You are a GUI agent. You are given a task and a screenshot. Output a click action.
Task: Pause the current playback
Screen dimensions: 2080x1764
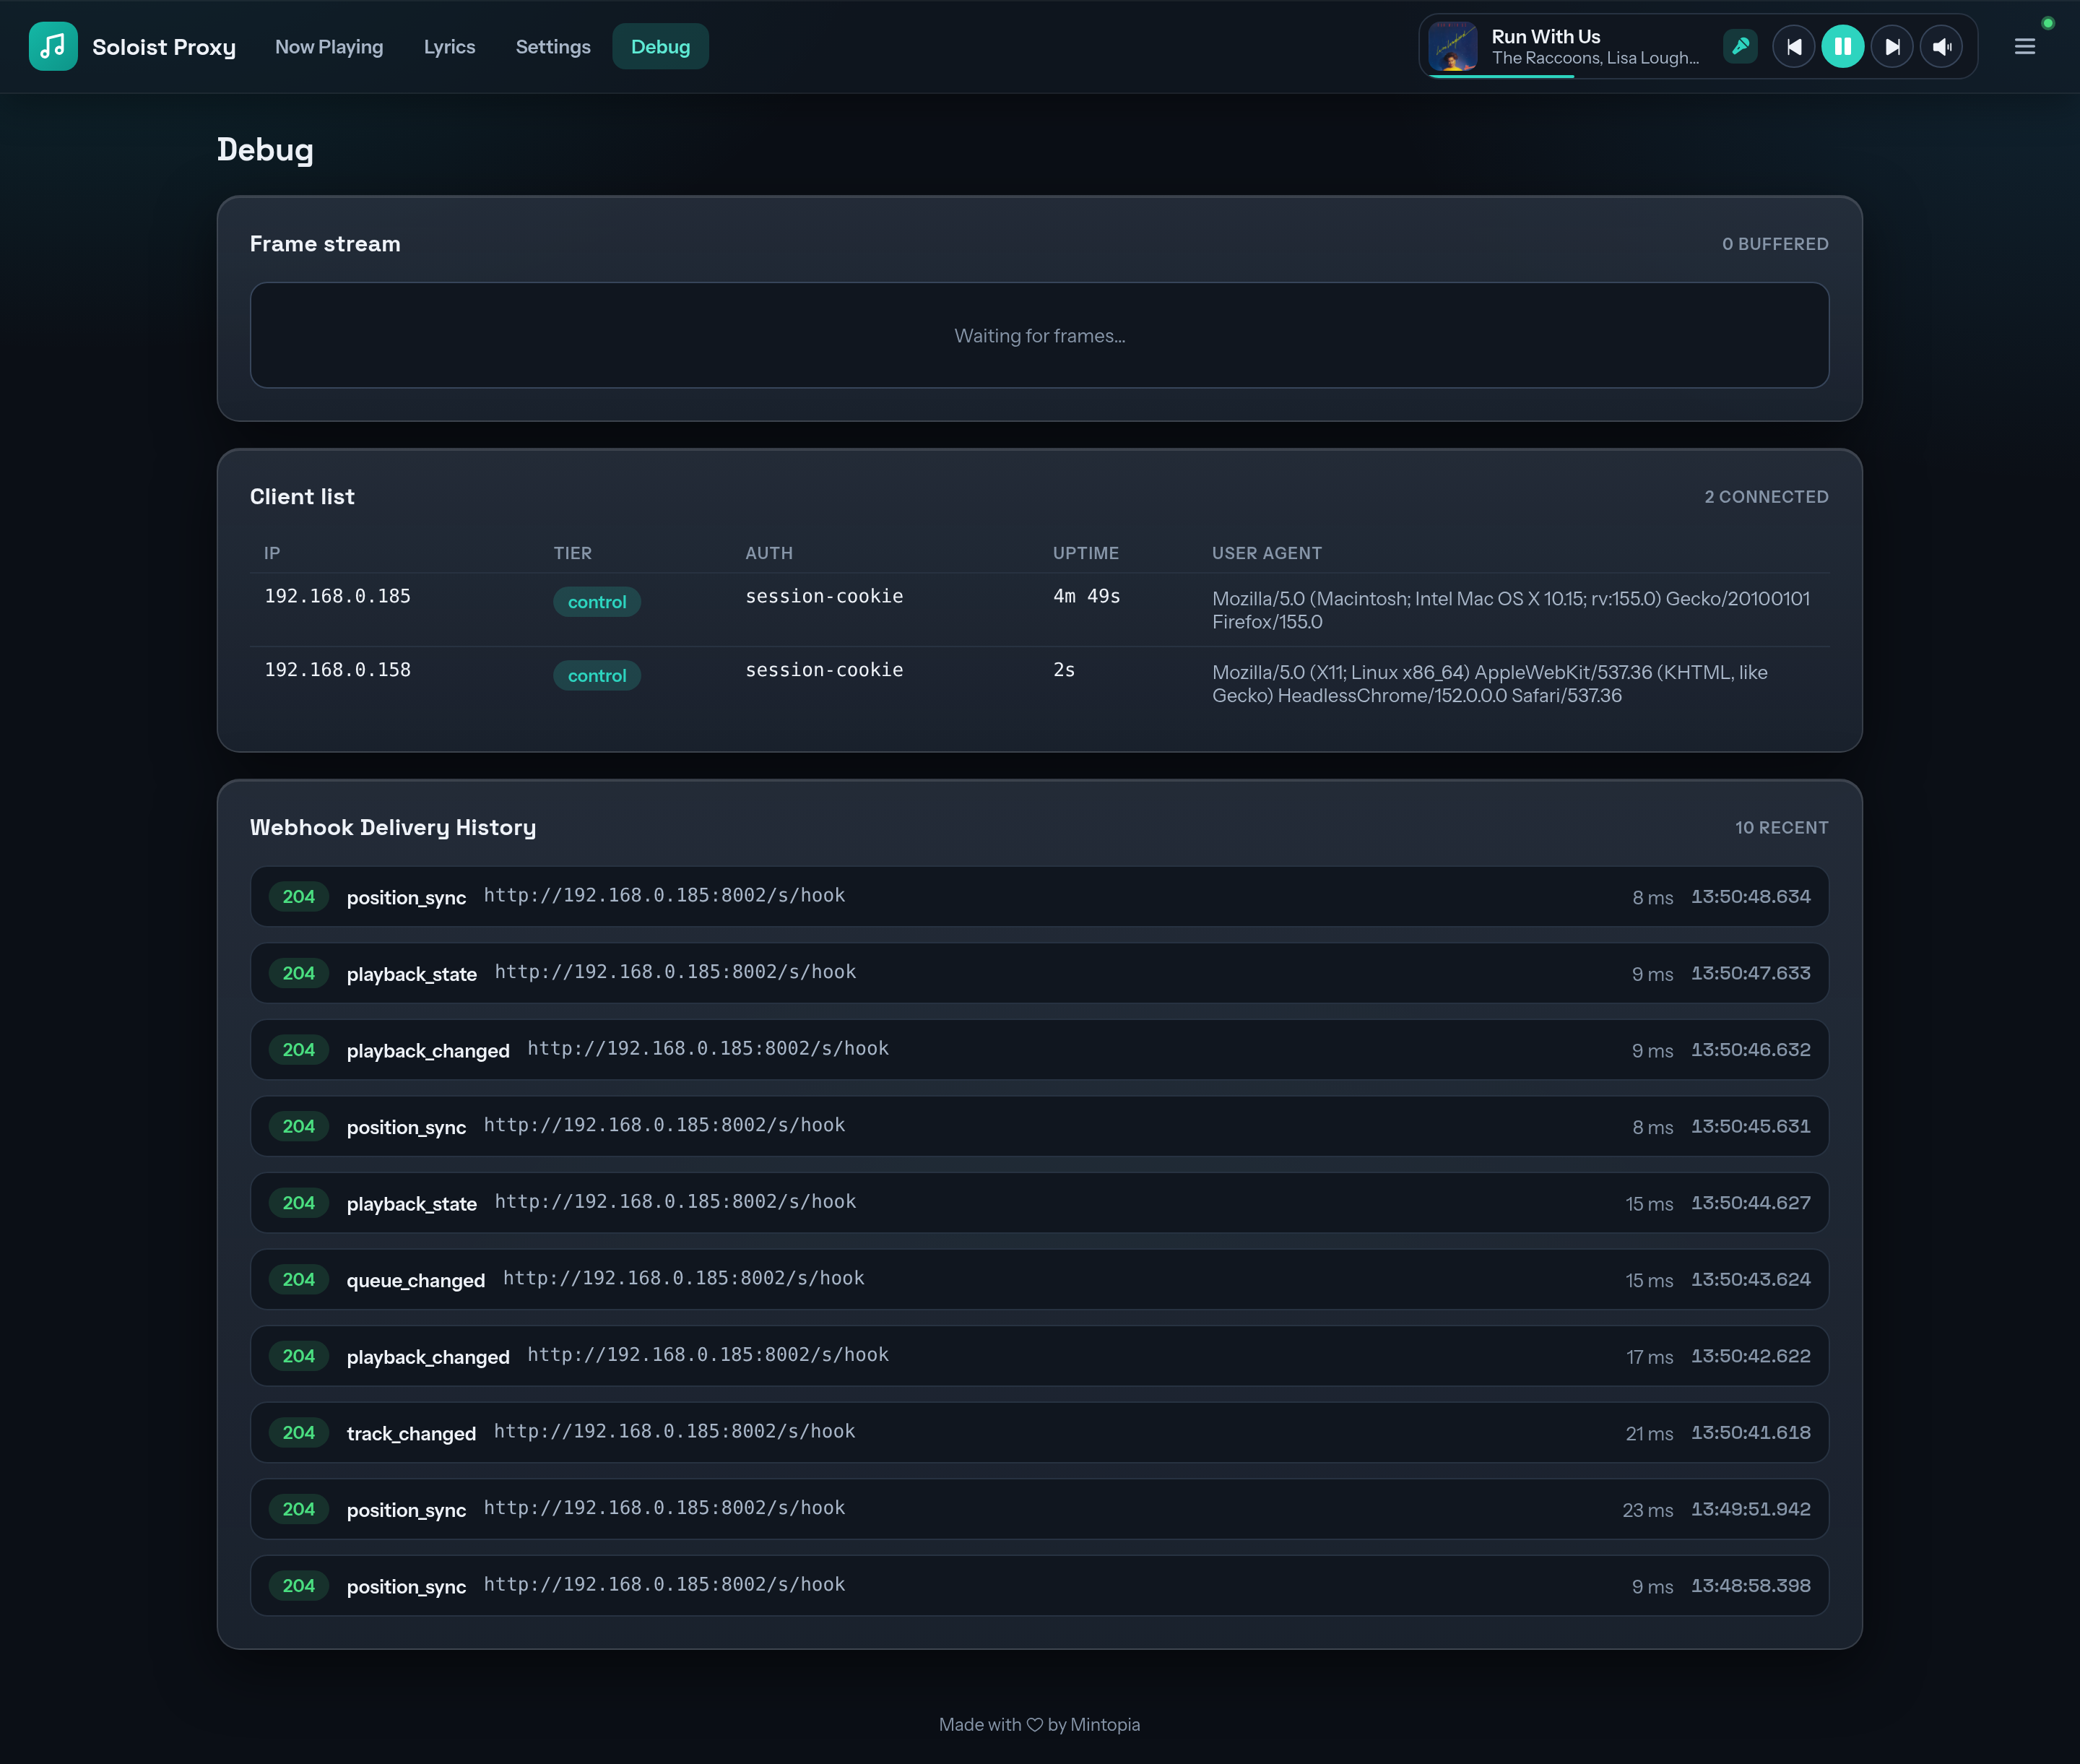1843,47
